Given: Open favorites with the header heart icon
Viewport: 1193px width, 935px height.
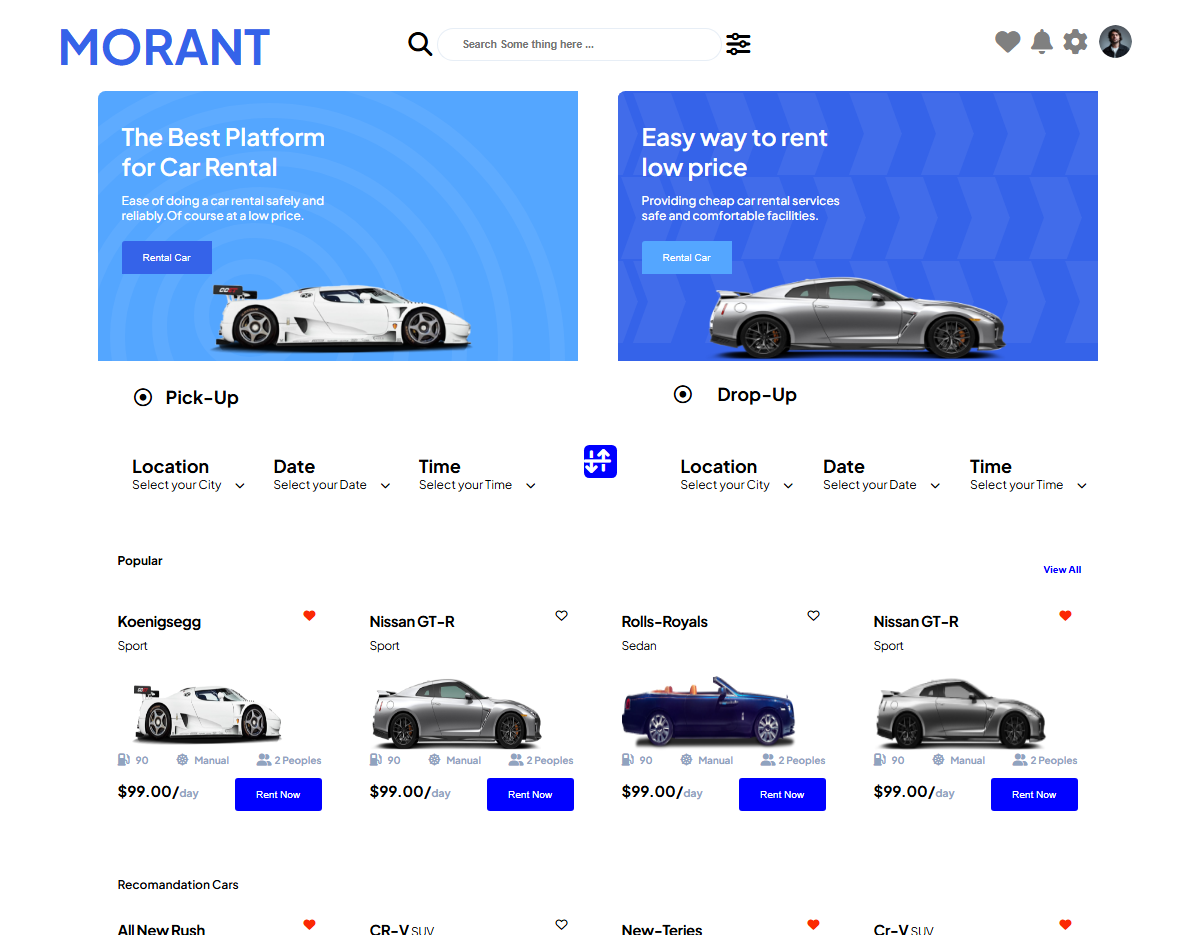Looking at the screenshot, I should point(1007,42).
